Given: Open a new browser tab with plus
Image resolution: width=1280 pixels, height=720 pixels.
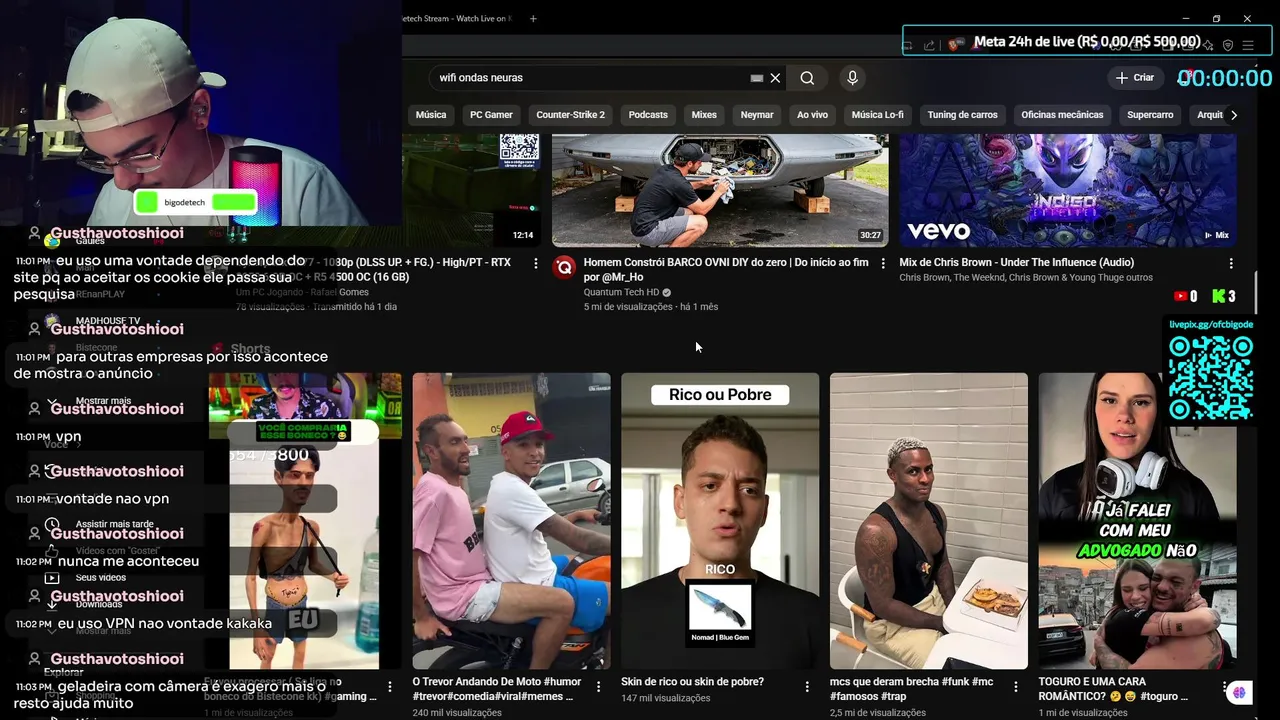Looking at the screenshot, I should 533,18.
